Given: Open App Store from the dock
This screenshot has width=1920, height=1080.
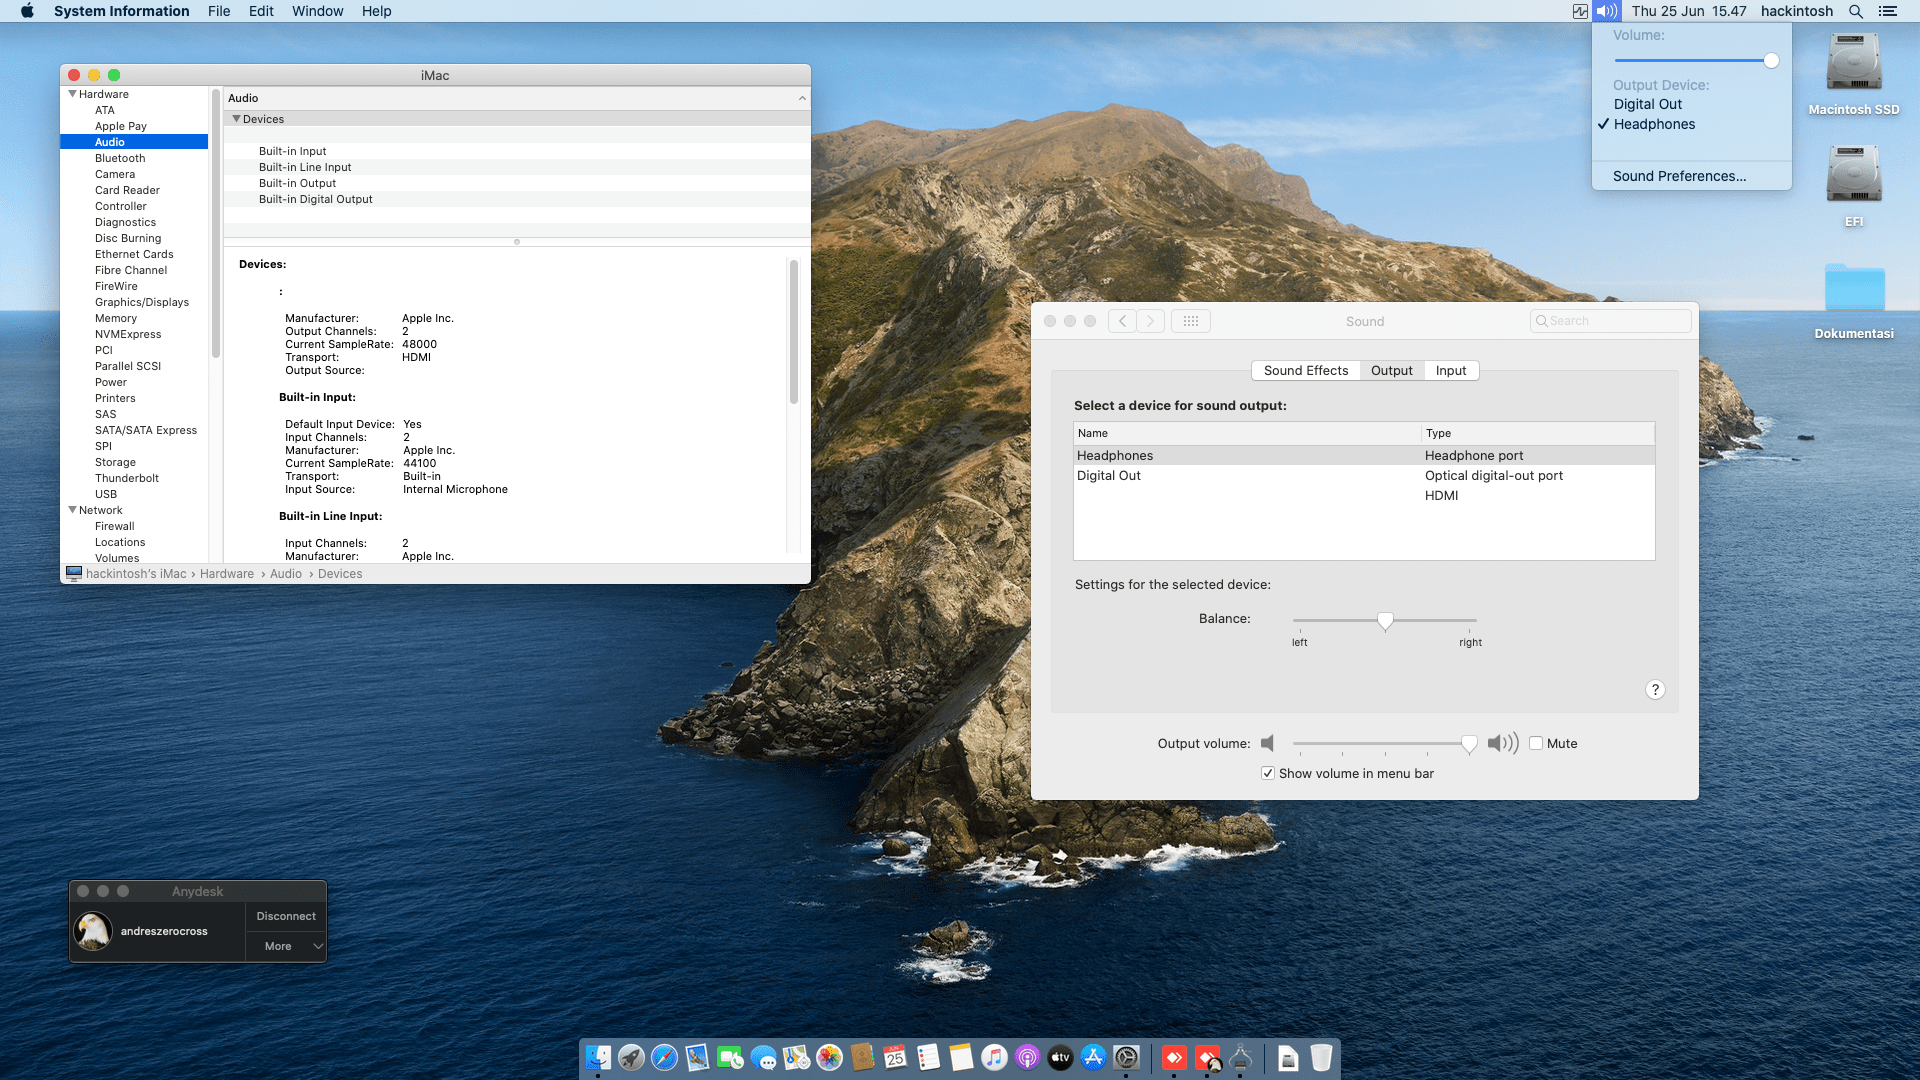Looking at the screenshot, I should tap(1093, 1057).
